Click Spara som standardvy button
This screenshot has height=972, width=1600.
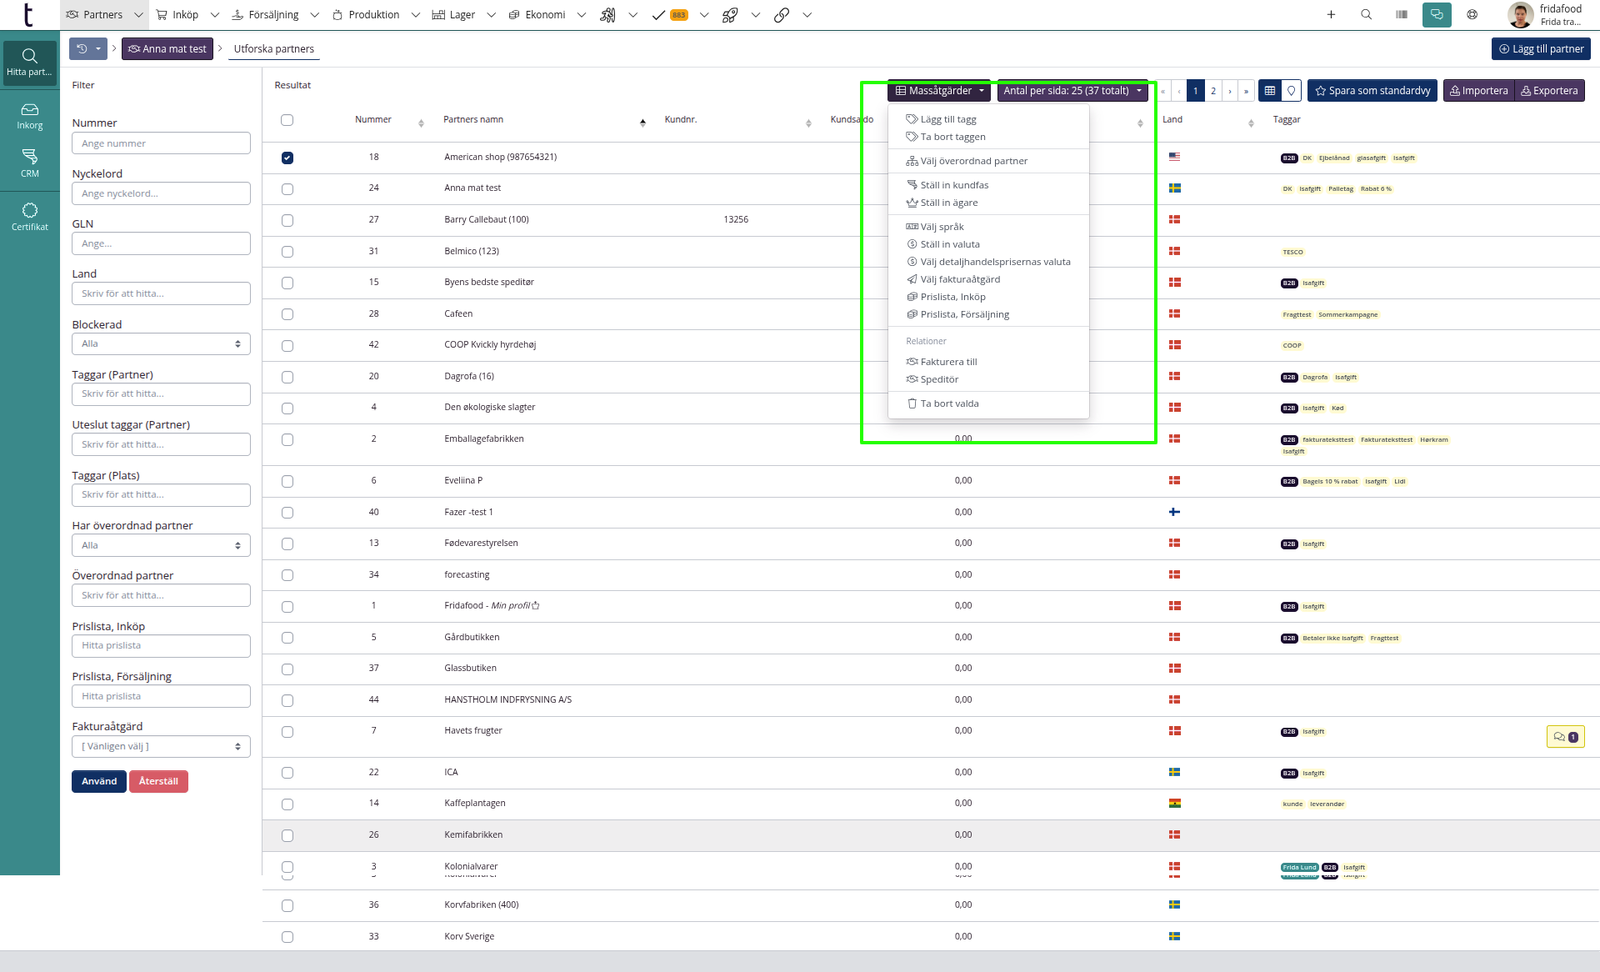click(x=1372, y=91)
